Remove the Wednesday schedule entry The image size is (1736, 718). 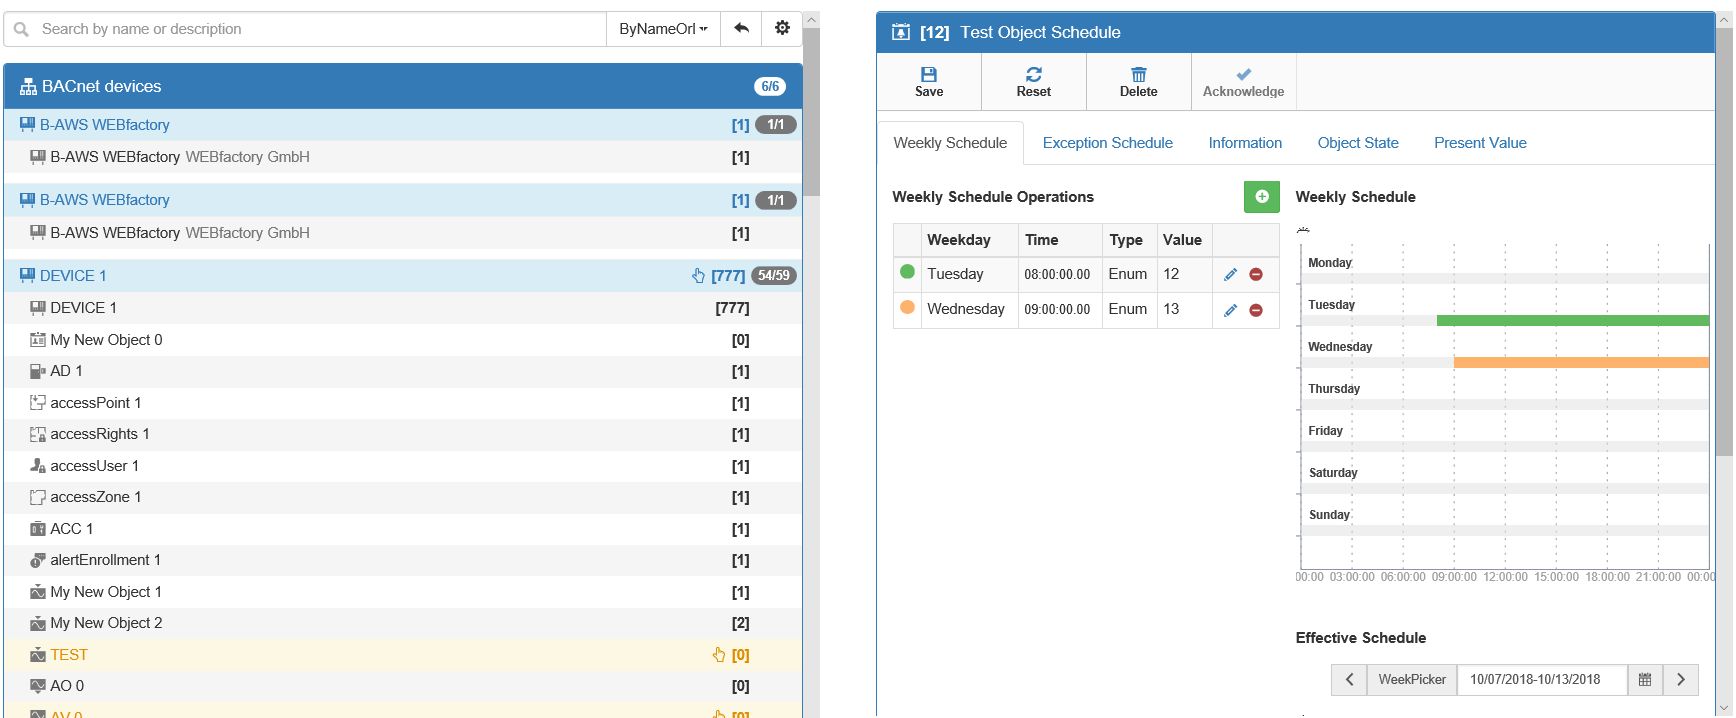pos(1256,310)
